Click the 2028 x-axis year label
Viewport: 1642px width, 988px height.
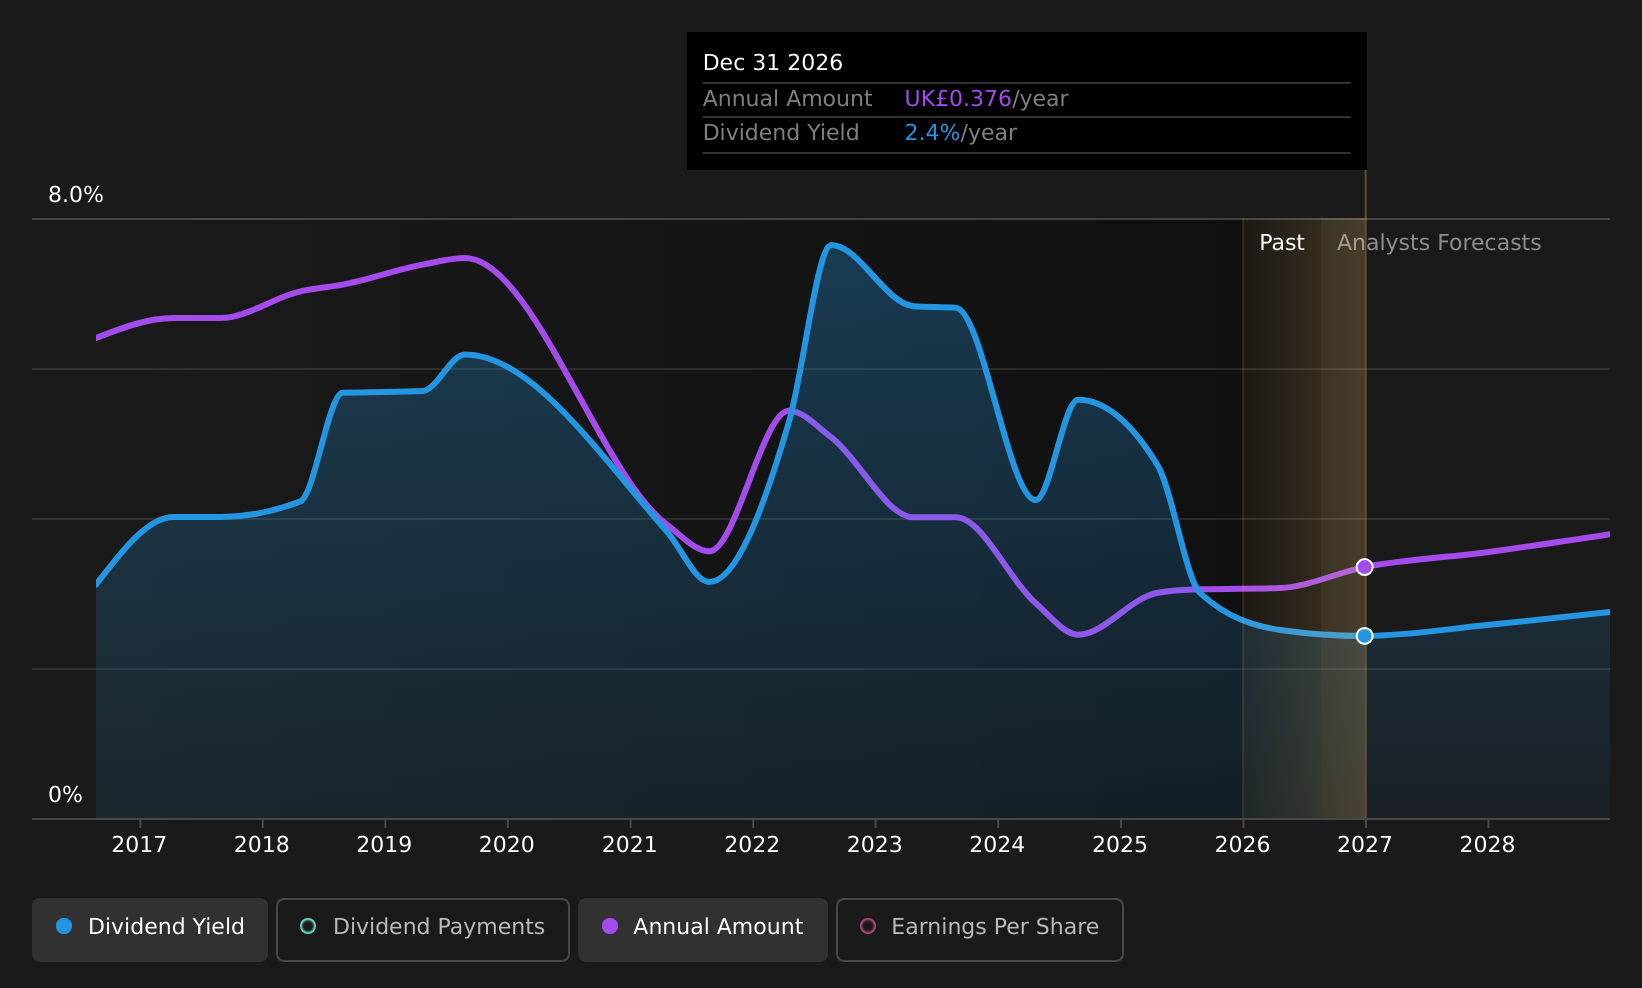point(1487,845)
